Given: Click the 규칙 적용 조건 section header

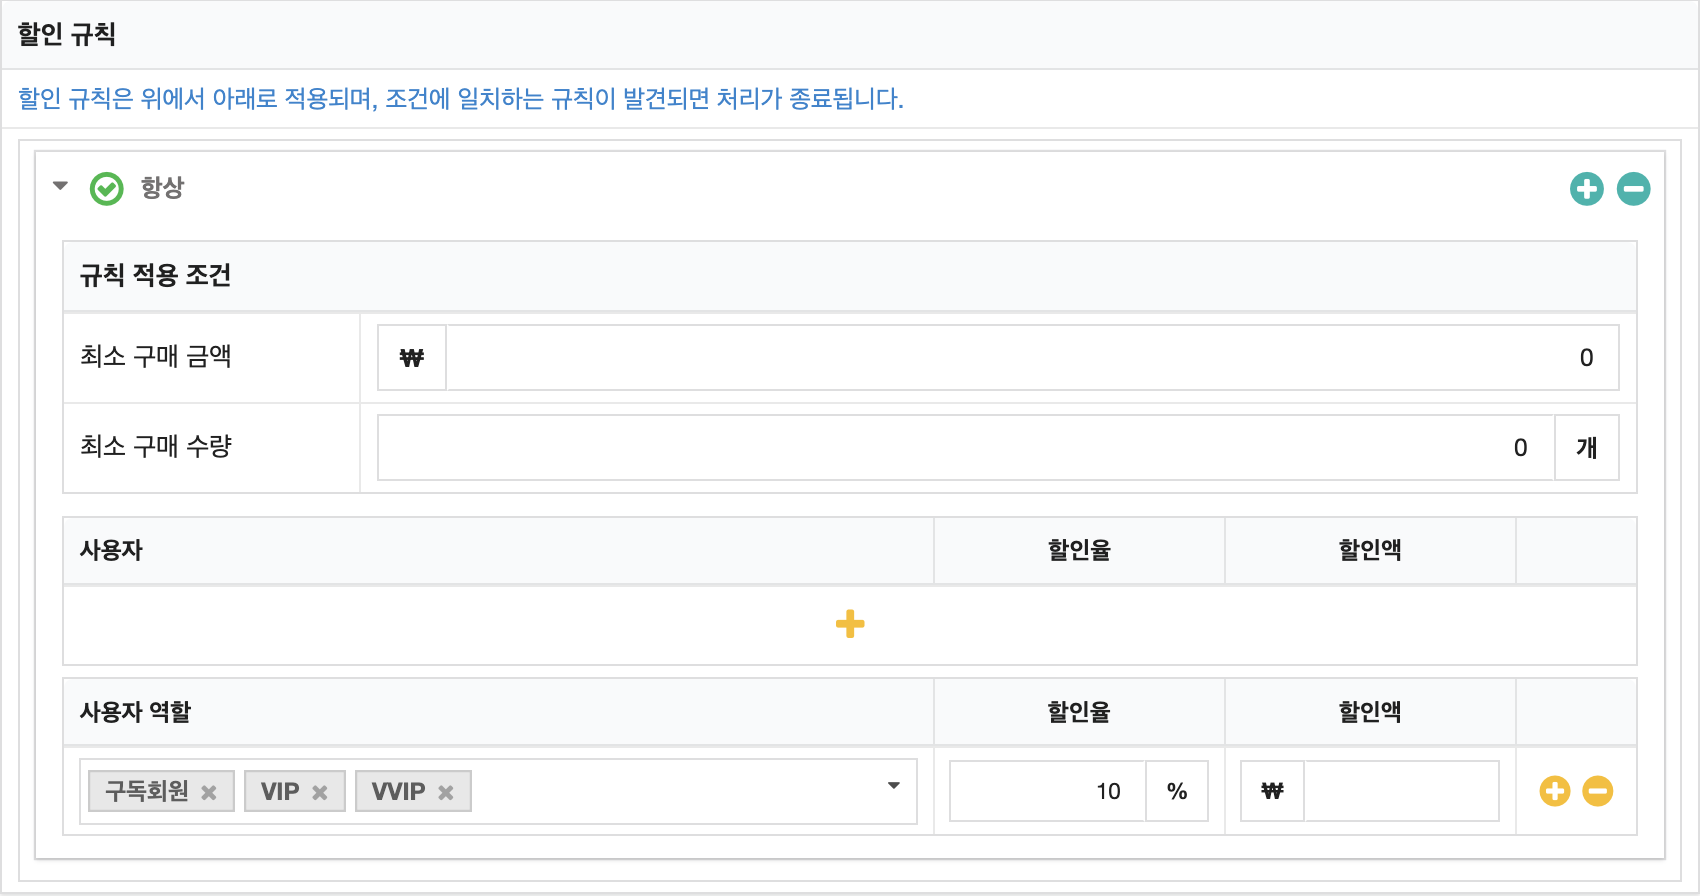Looking at the screenshot, I should pos(155,275).
